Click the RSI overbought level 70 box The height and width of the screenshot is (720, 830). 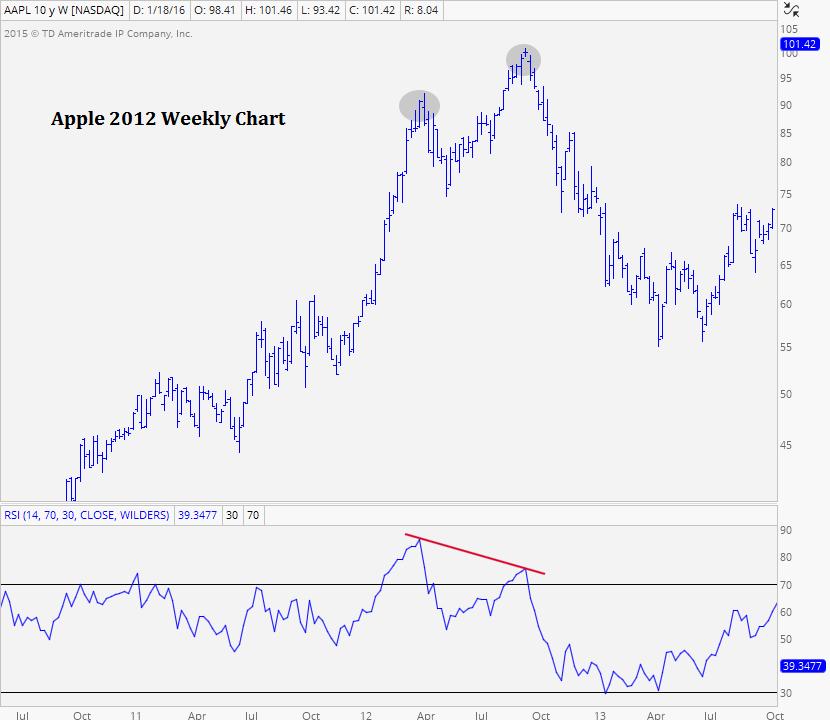(x=253, y=515)
